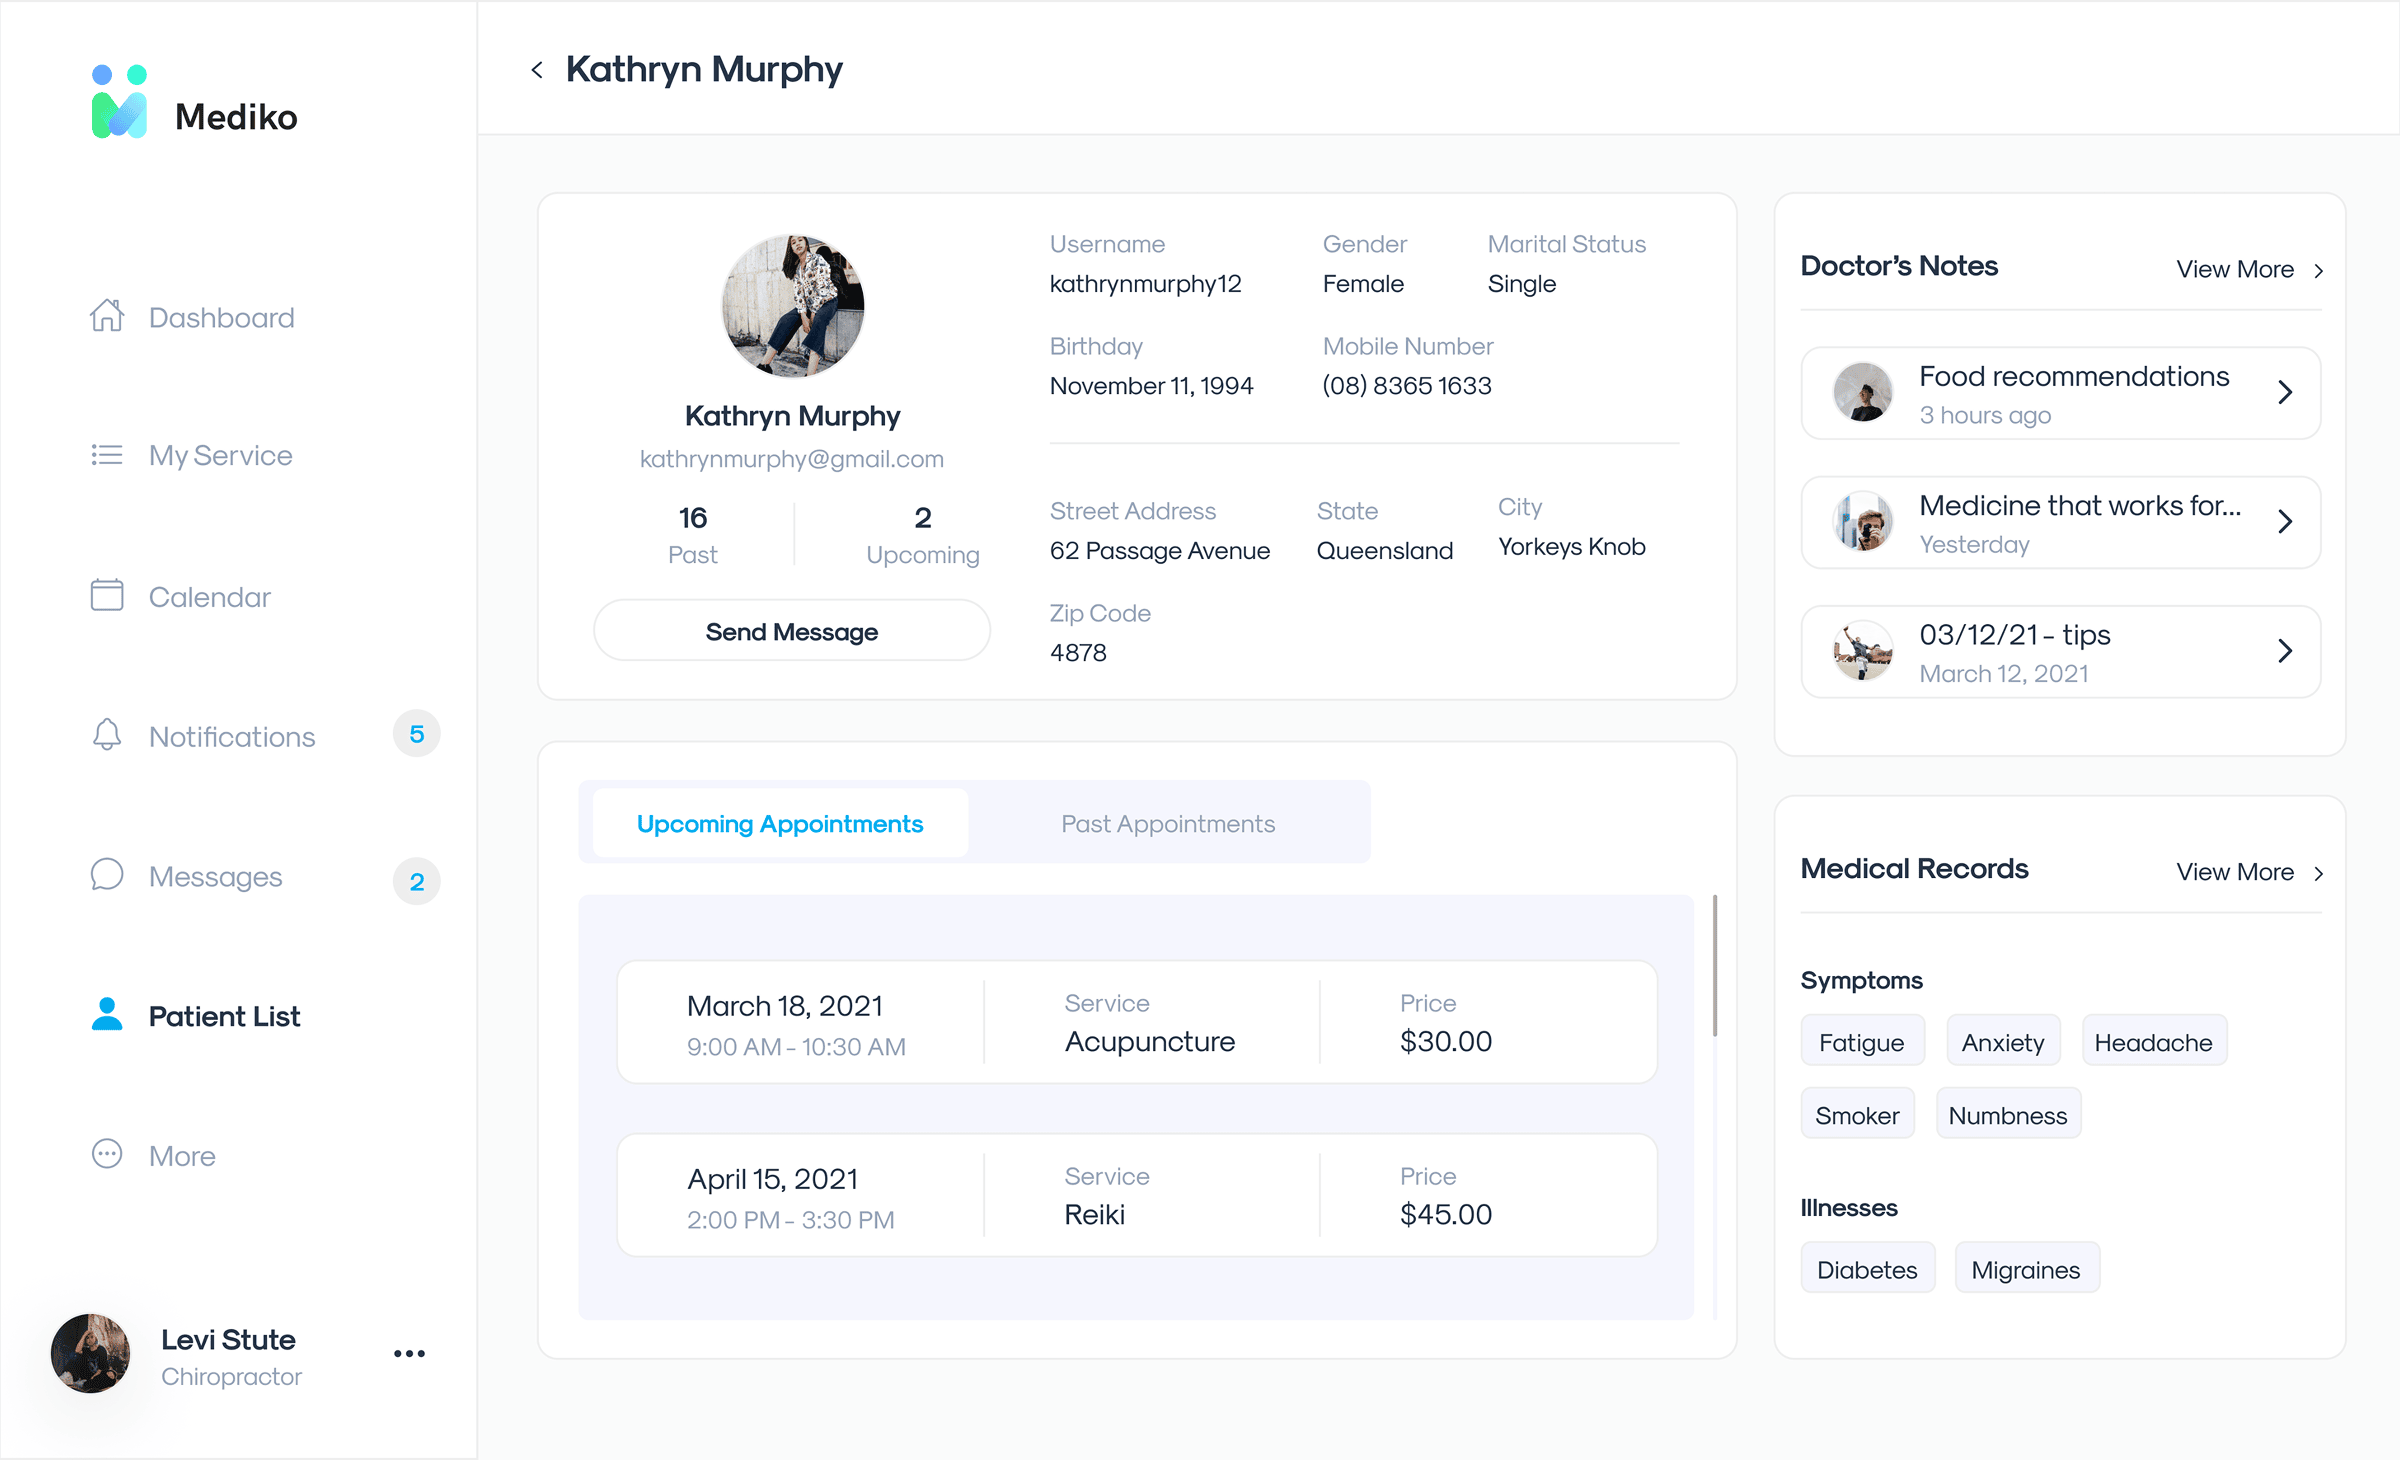Screen dimensions: 2400x1460
Task: Open Calendar via its sidebar icon
Action: click(107, 596)
